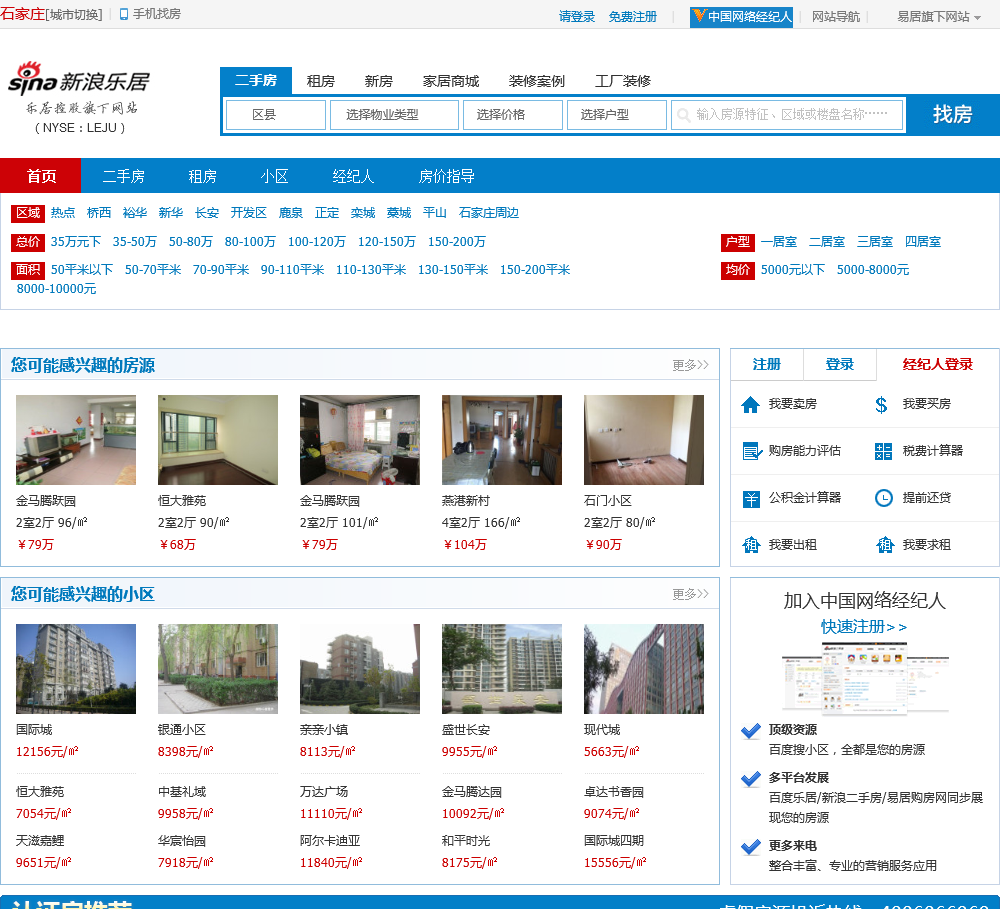Click 更多>> beside 您可能感兴趣的房源
Viewport: 1000px width, 909px height.
[x=690, y=366]
